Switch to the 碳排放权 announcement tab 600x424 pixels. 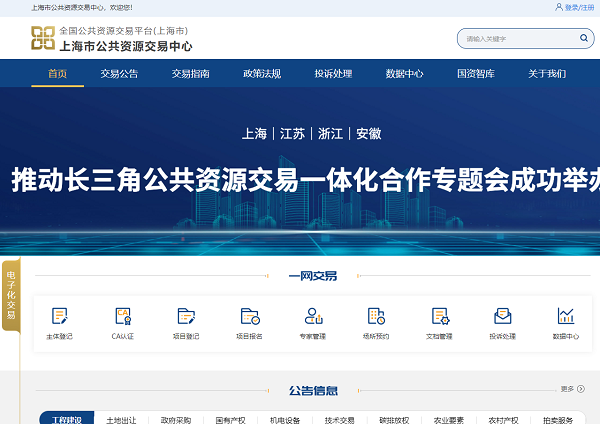pos(395,420)
